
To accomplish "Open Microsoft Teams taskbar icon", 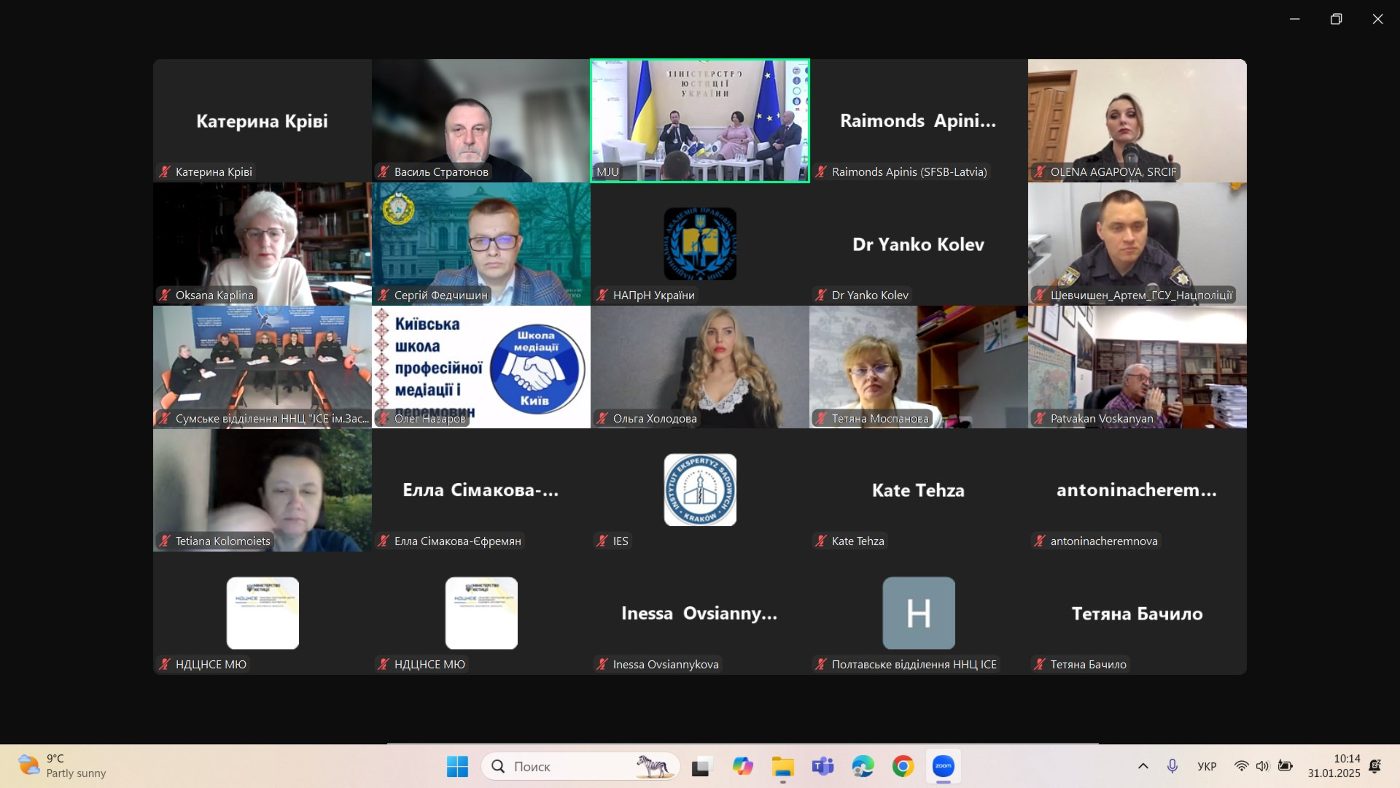I will click(823, 766).
